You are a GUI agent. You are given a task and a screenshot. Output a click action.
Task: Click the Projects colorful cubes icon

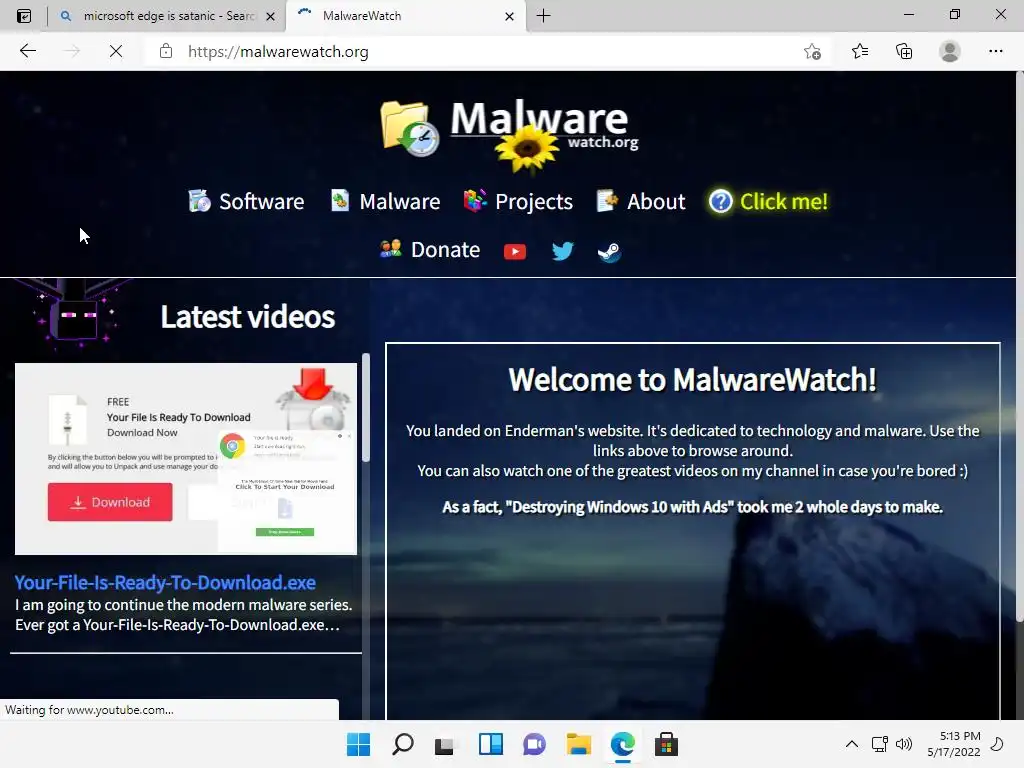[x=475, y=200]
